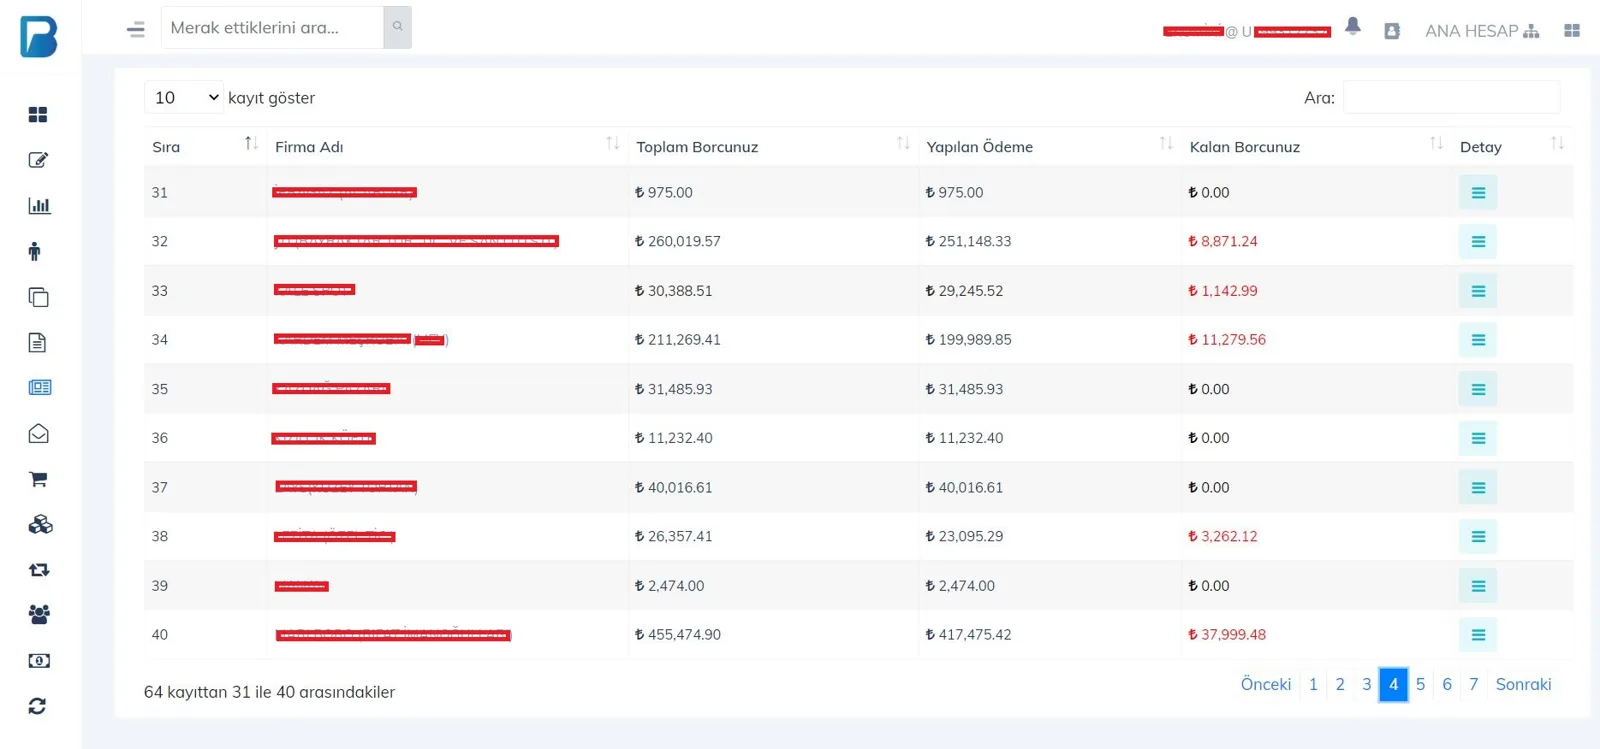
Task: Go to pagination page 7
Action: pos(1473,684)
